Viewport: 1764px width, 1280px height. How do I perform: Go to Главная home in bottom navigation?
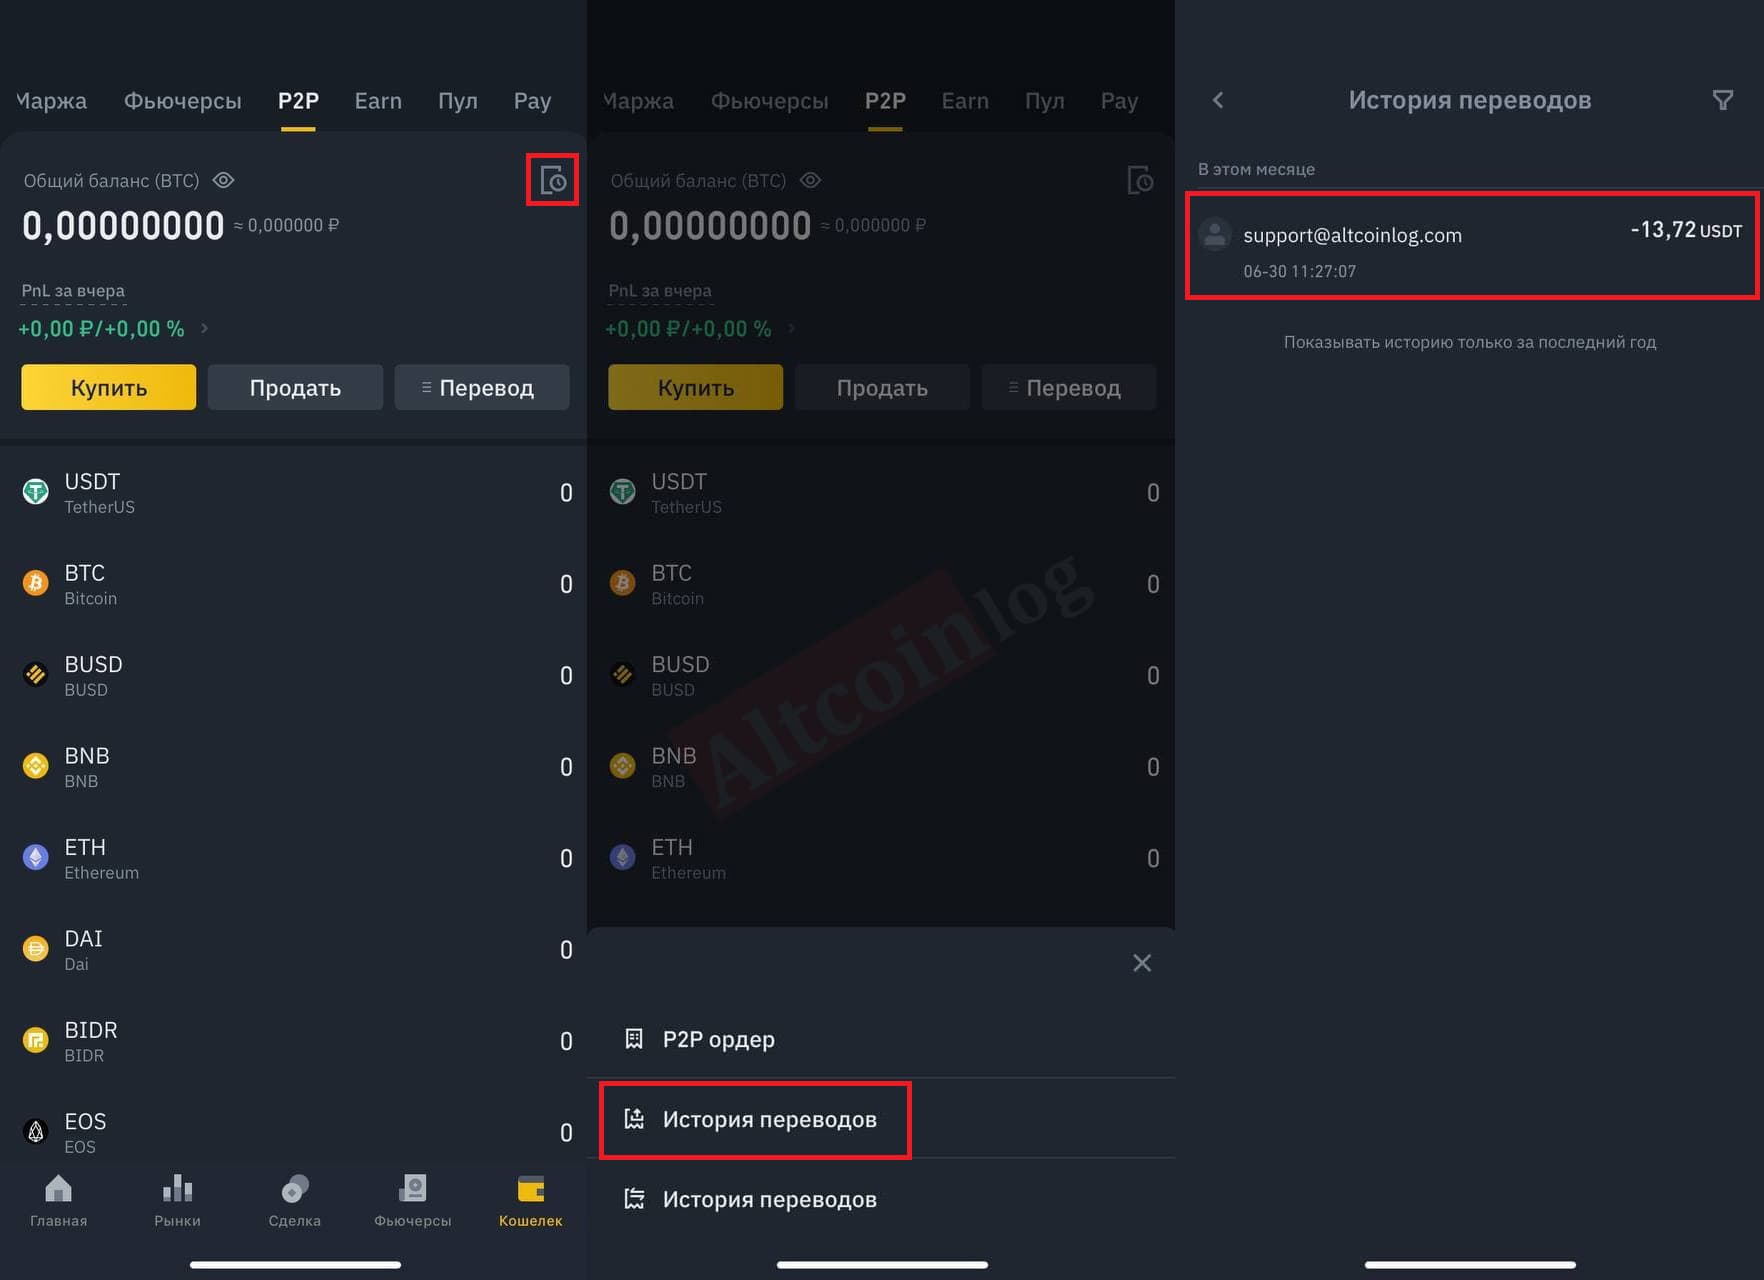coord(58,1201)
